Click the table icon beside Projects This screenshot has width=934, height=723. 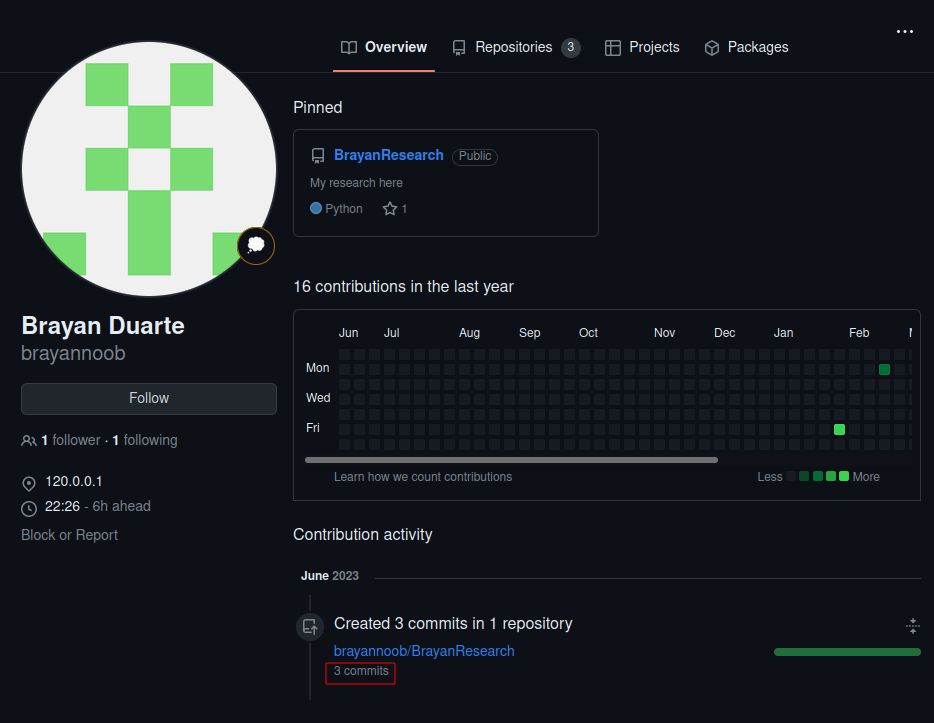pyautogui.click(x=613, y=48)
